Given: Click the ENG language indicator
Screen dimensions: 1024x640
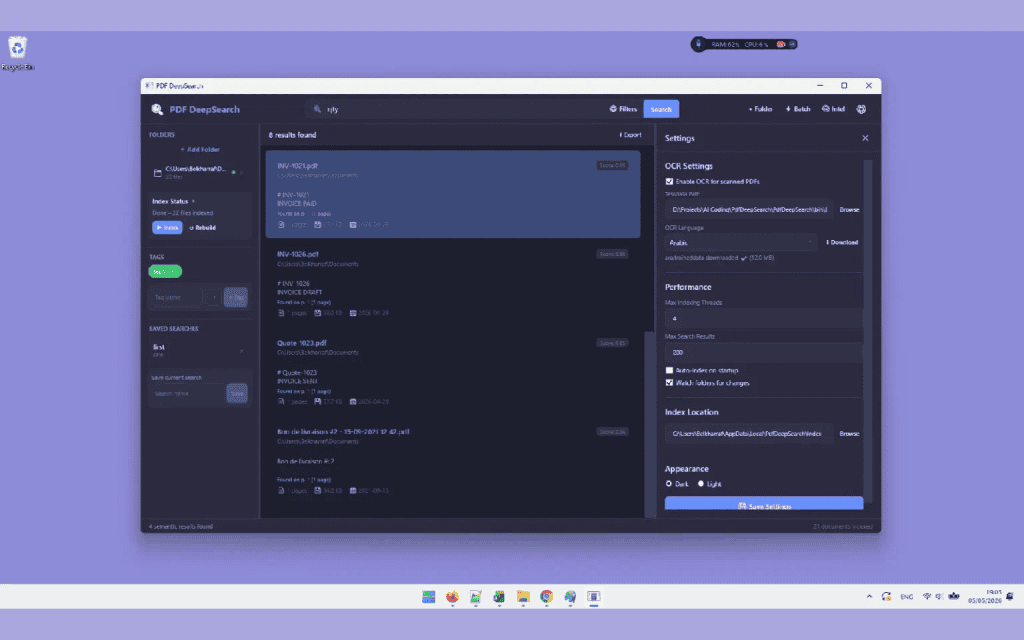Looking at the screenshot, I should coord(906,596).
